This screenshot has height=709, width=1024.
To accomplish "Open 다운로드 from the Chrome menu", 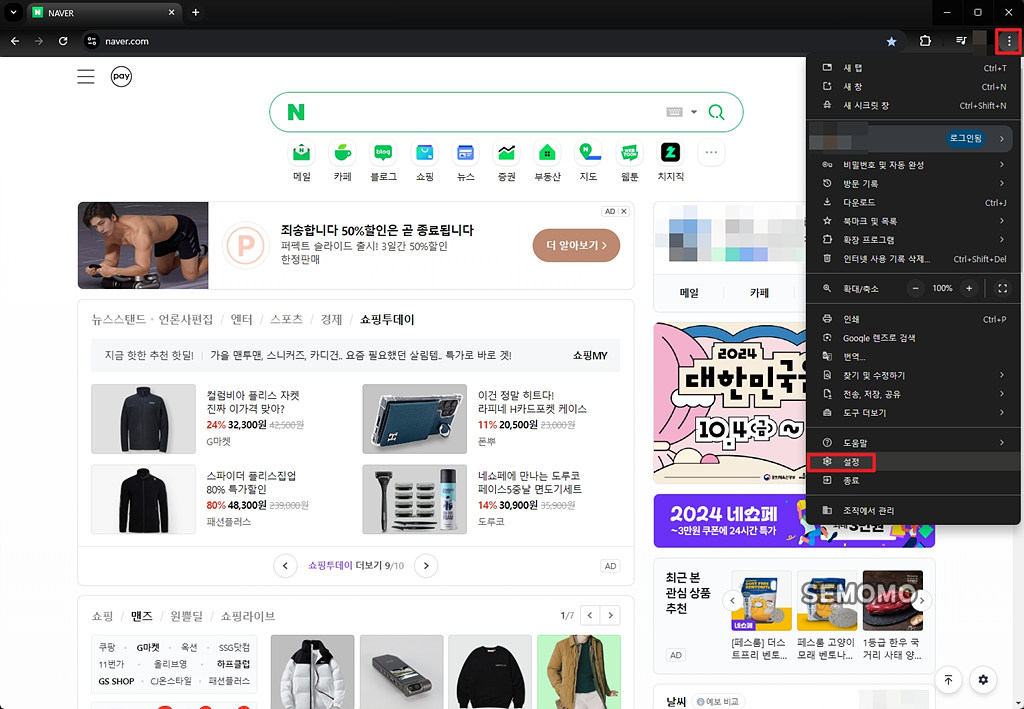I will (x=914, y=202).
